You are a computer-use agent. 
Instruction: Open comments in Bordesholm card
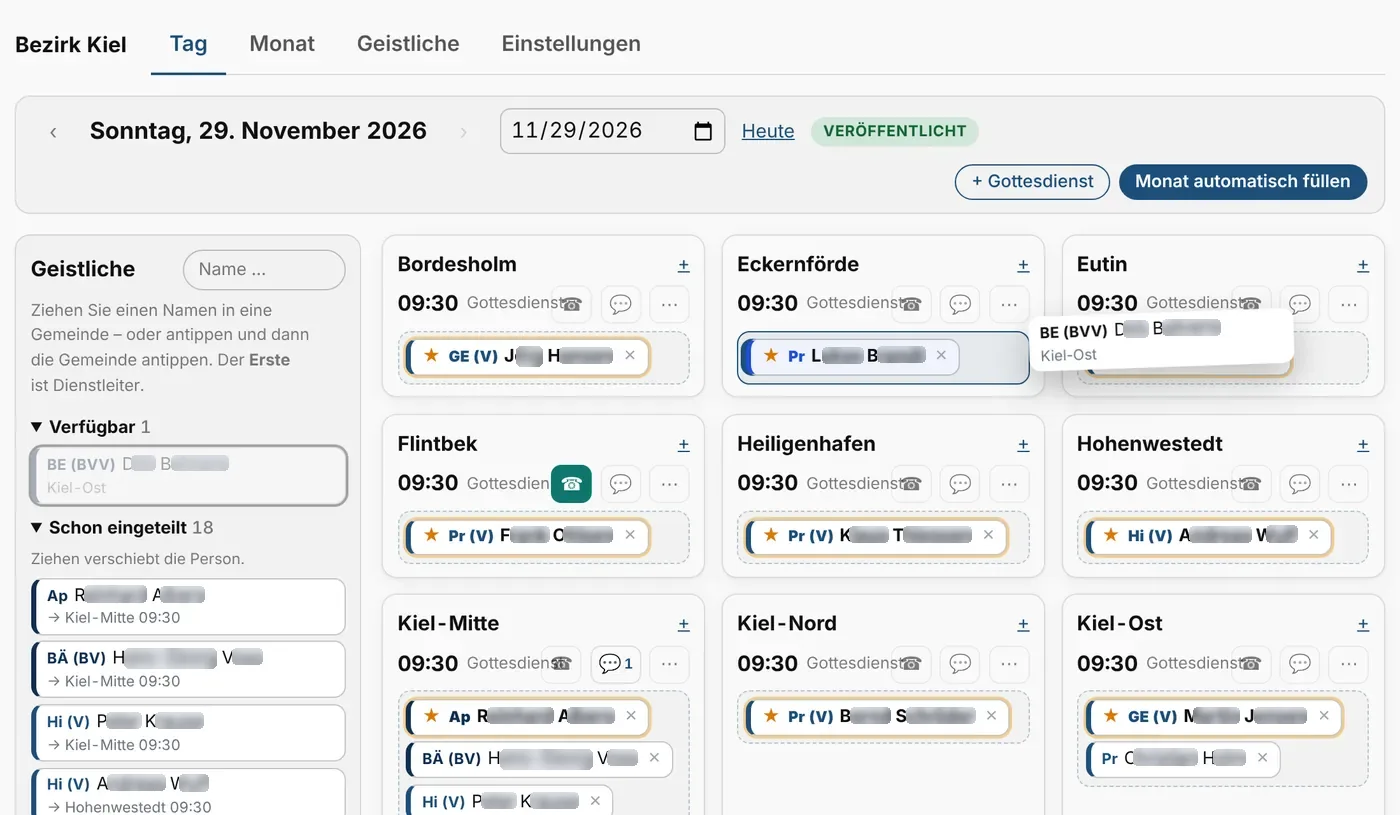tap(620, 304)
